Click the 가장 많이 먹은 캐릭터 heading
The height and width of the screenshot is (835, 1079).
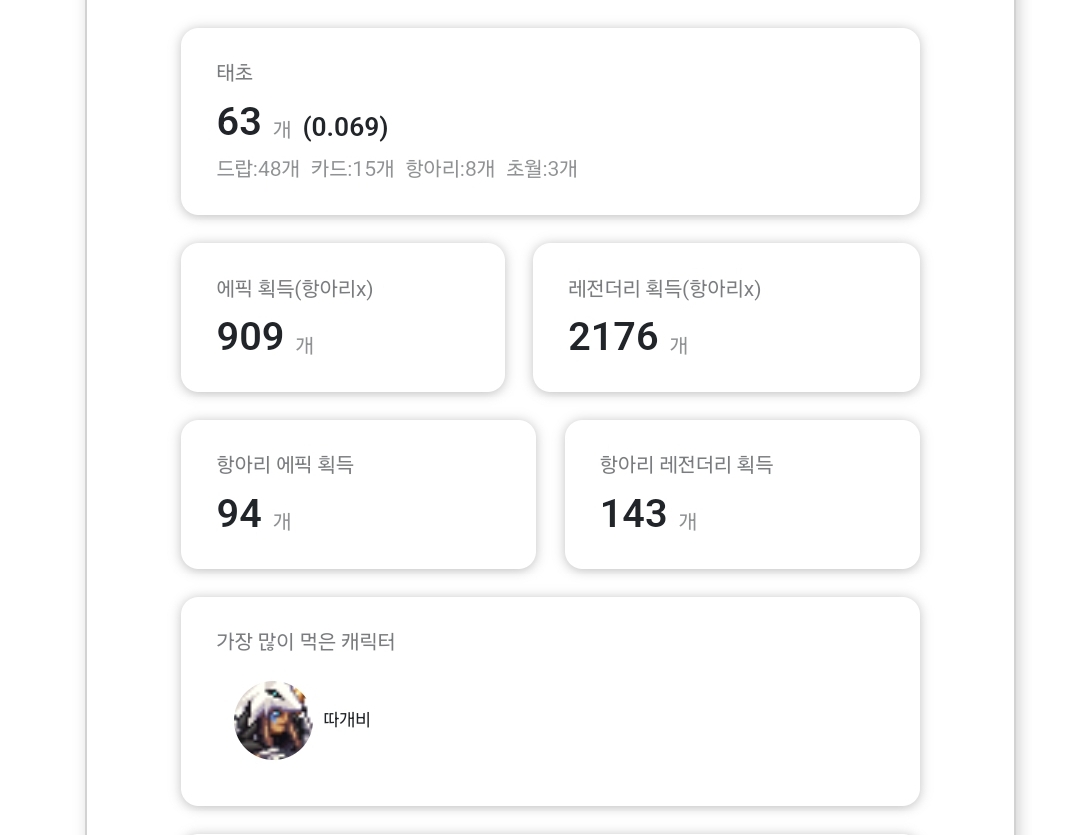tap(305, 642)
